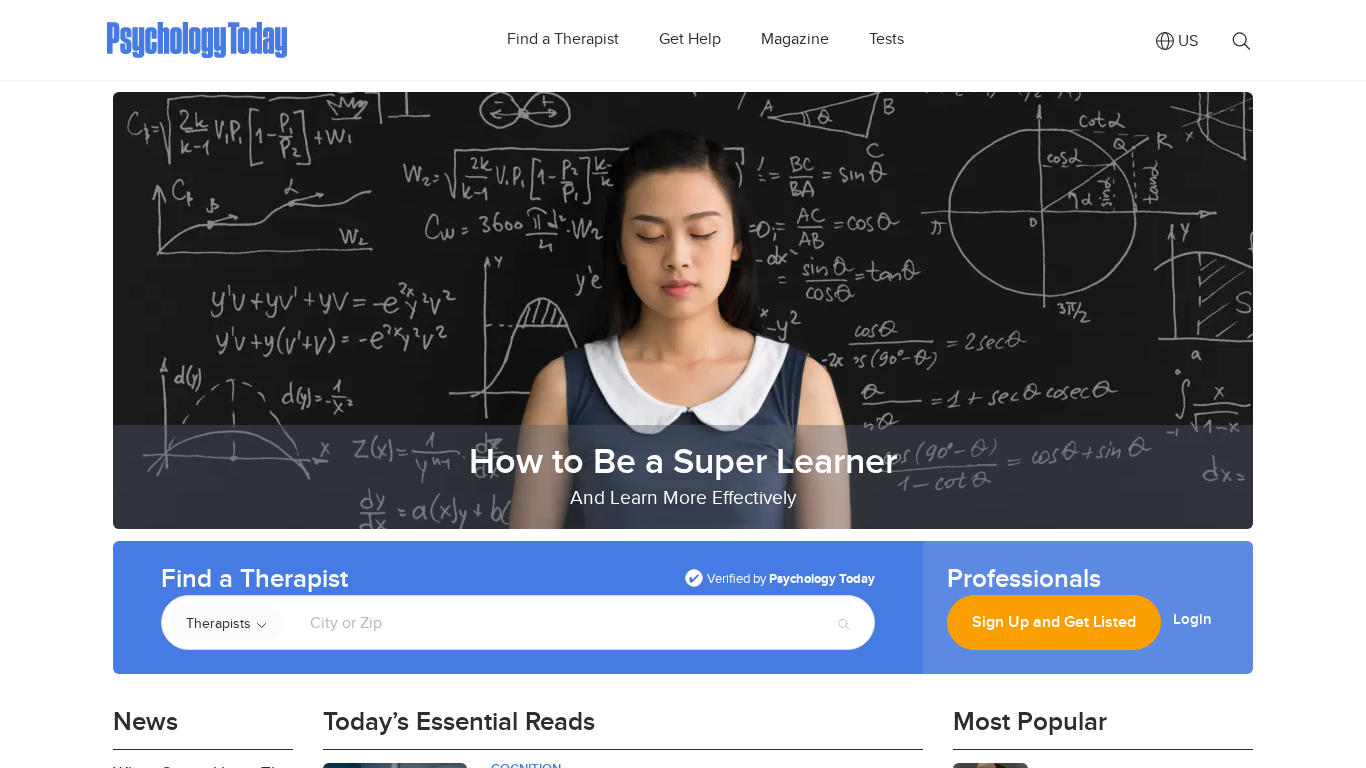Click the Cognition category label
Screen dimensions: 1366x768
click(526, 765)
